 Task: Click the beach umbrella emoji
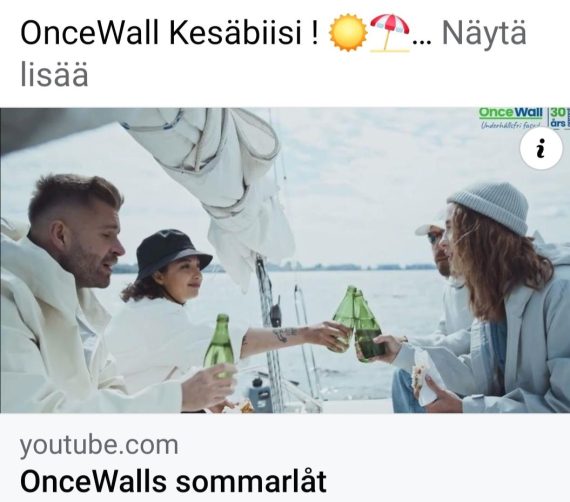coord(390,33)
